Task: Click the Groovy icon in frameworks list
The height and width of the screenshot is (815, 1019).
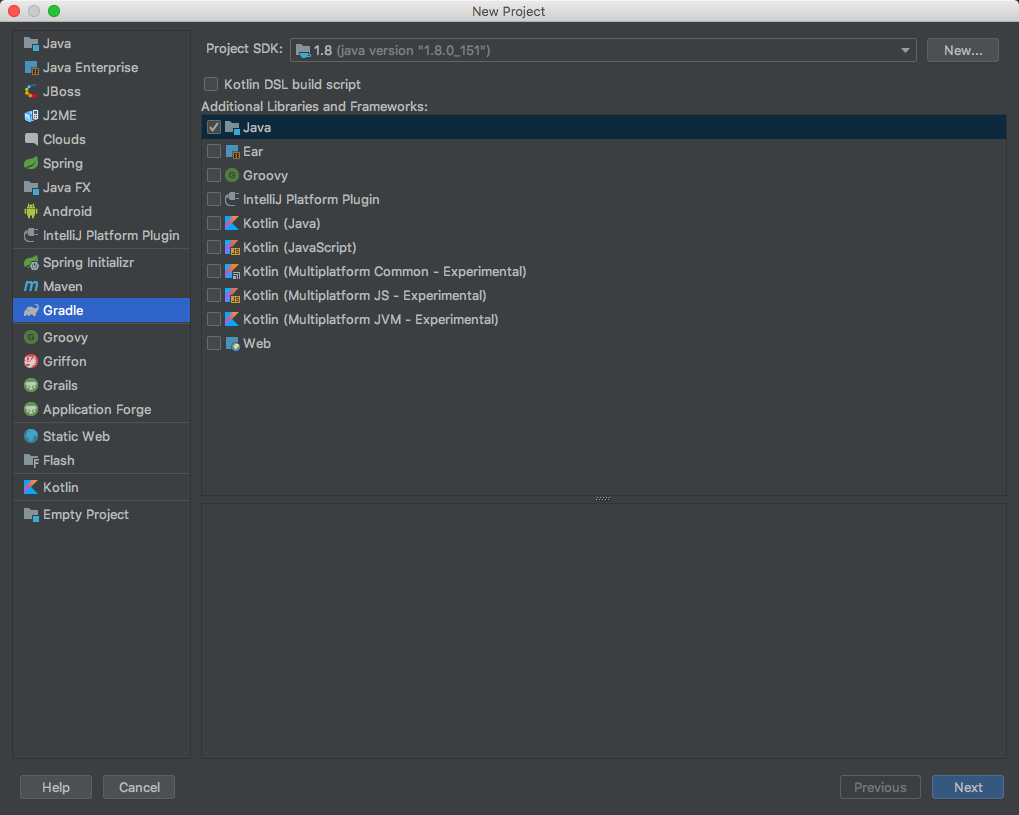Action: tap(232, 175)
